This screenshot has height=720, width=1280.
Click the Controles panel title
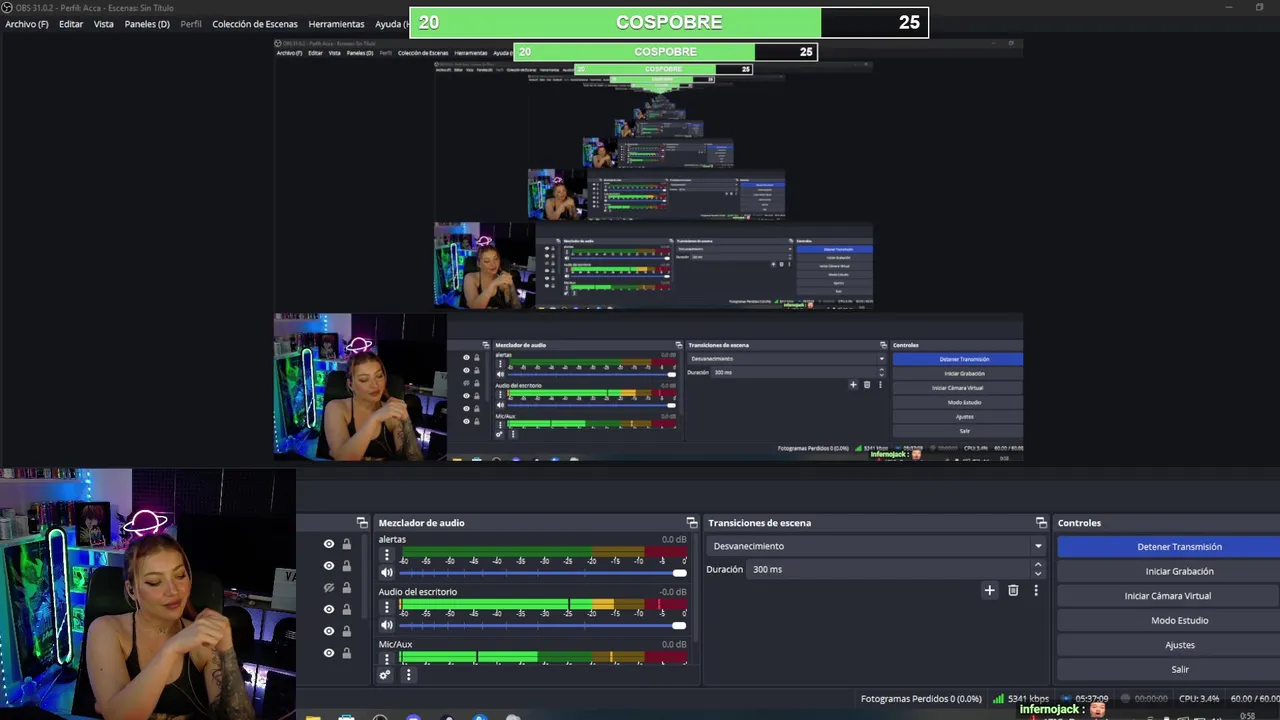(1079, 523)
